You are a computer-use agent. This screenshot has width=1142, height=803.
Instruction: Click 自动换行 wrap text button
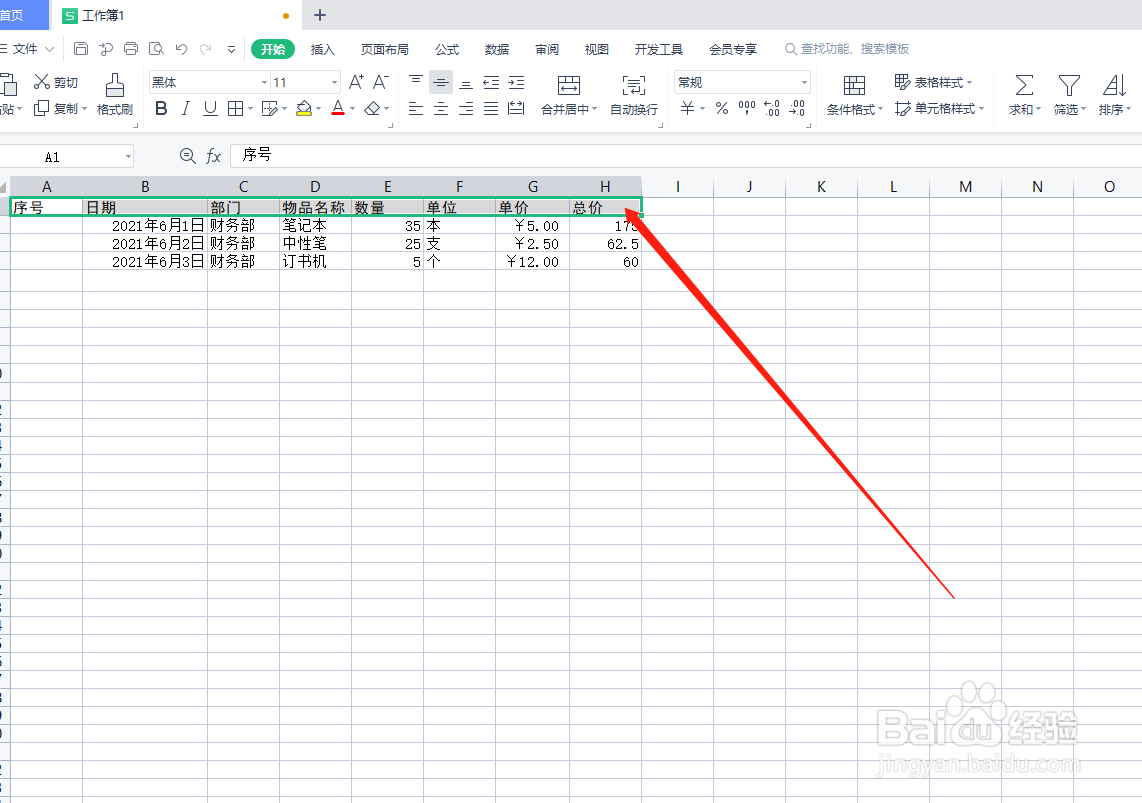click(634, 95)
